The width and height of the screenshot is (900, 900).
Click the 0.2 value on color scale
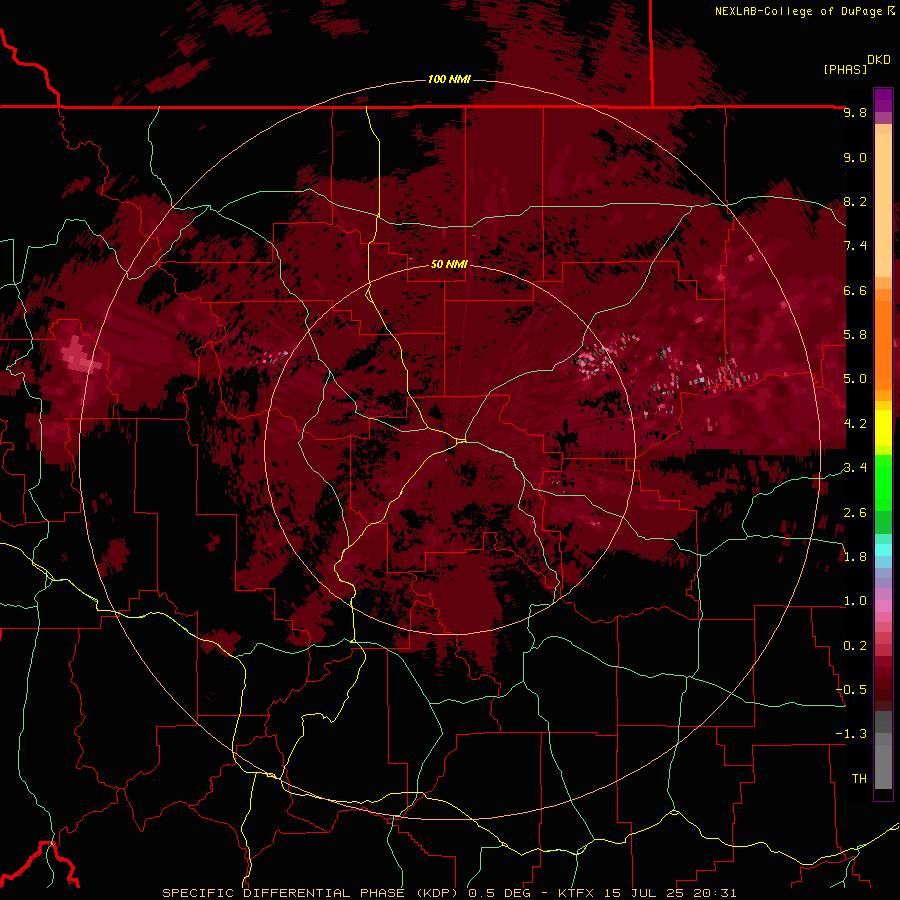pos(855,646)
